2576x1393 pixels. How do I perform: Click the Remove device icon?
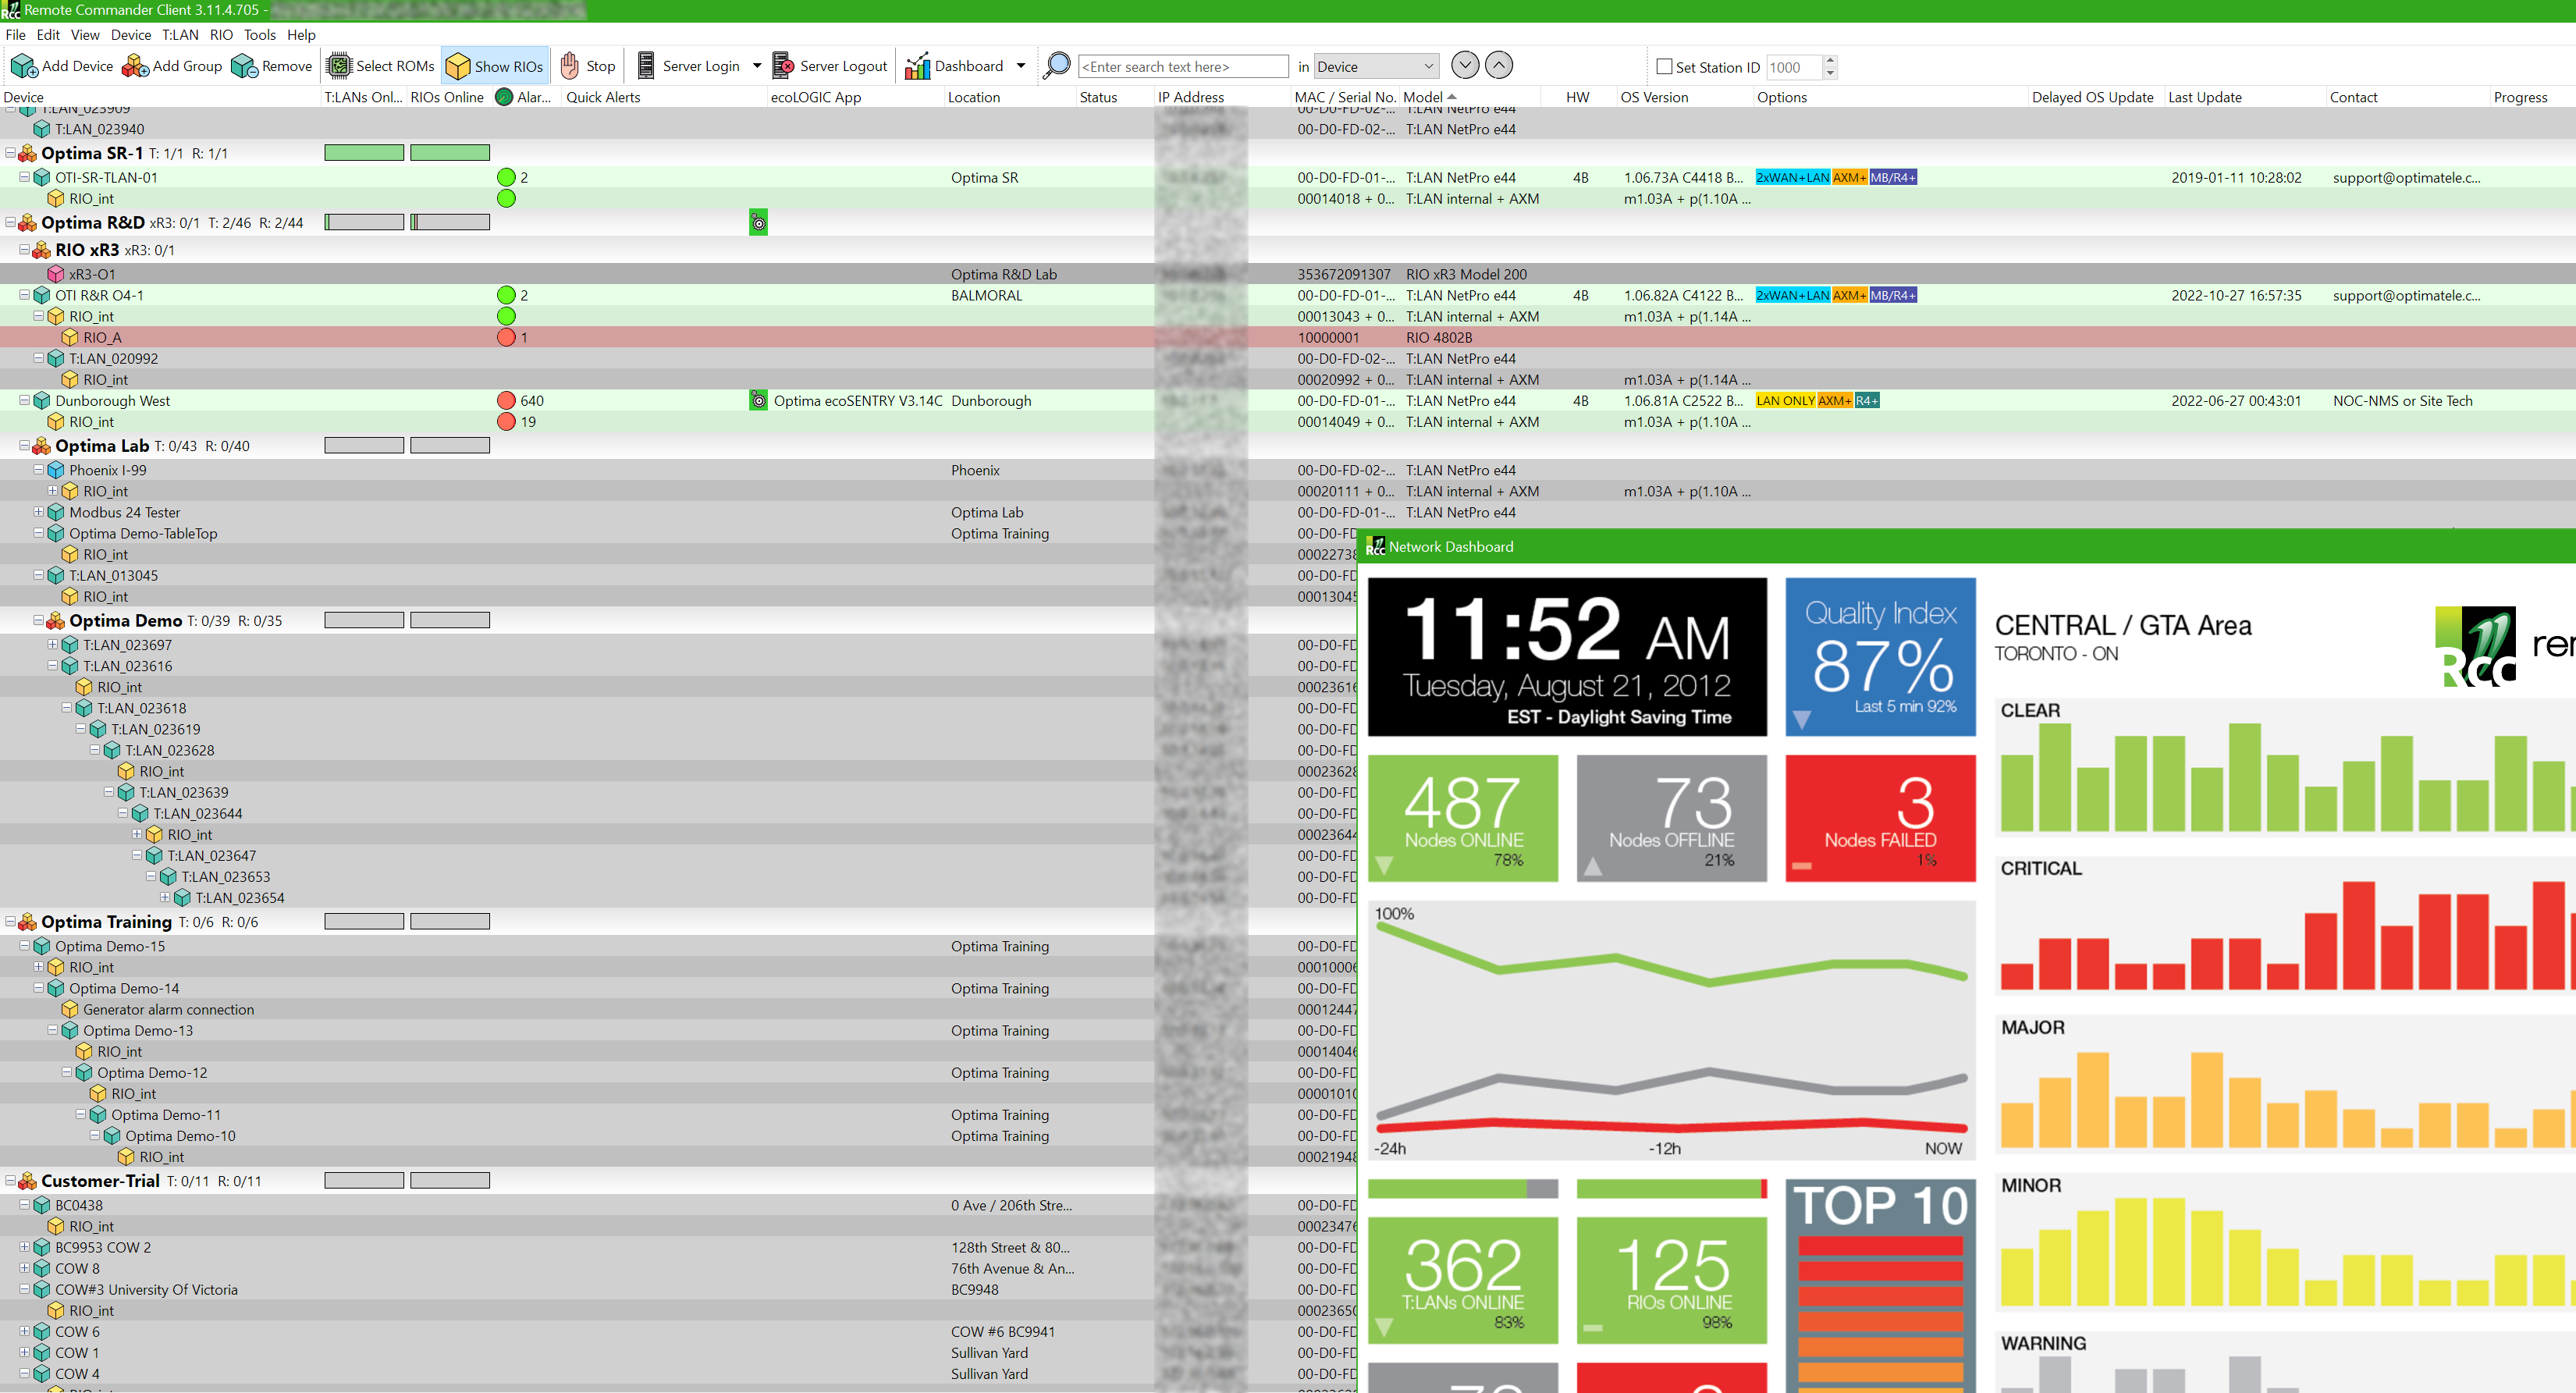(244, 66)
